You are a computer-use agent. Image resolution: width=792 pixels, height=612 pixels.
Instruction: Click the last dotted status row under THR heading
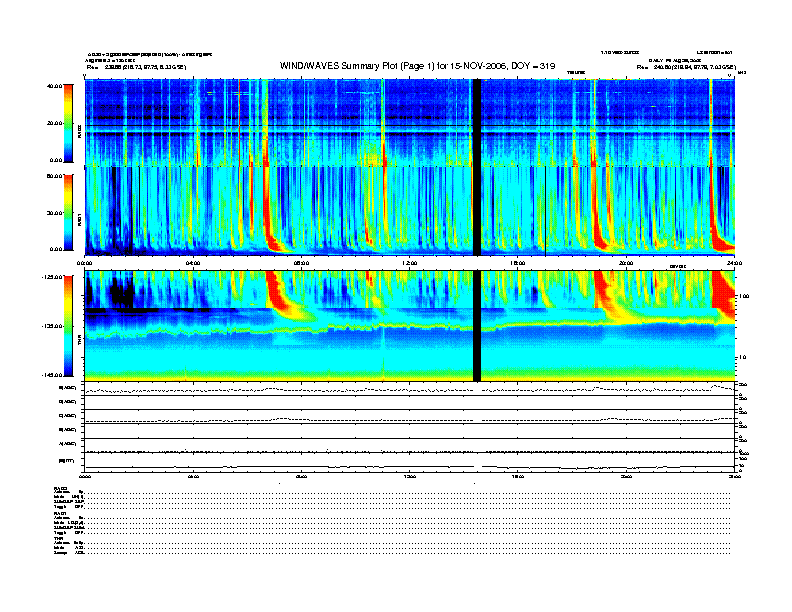[x=408, y=553]
